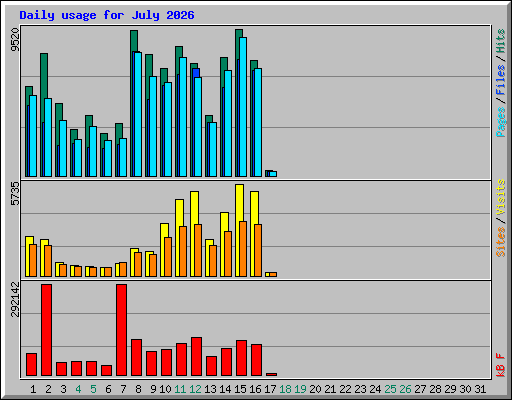Click the red KB bar for day 12
The height and width of the screenshot is (400, 512).
point(197,357)
